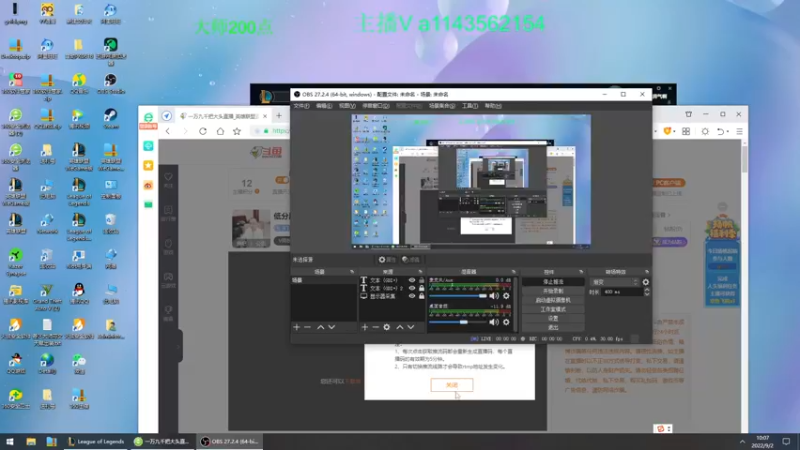Open the 文件(F) menu in OBS
The height and width of the screenshot is (450, 800).
tap(301, 106)
